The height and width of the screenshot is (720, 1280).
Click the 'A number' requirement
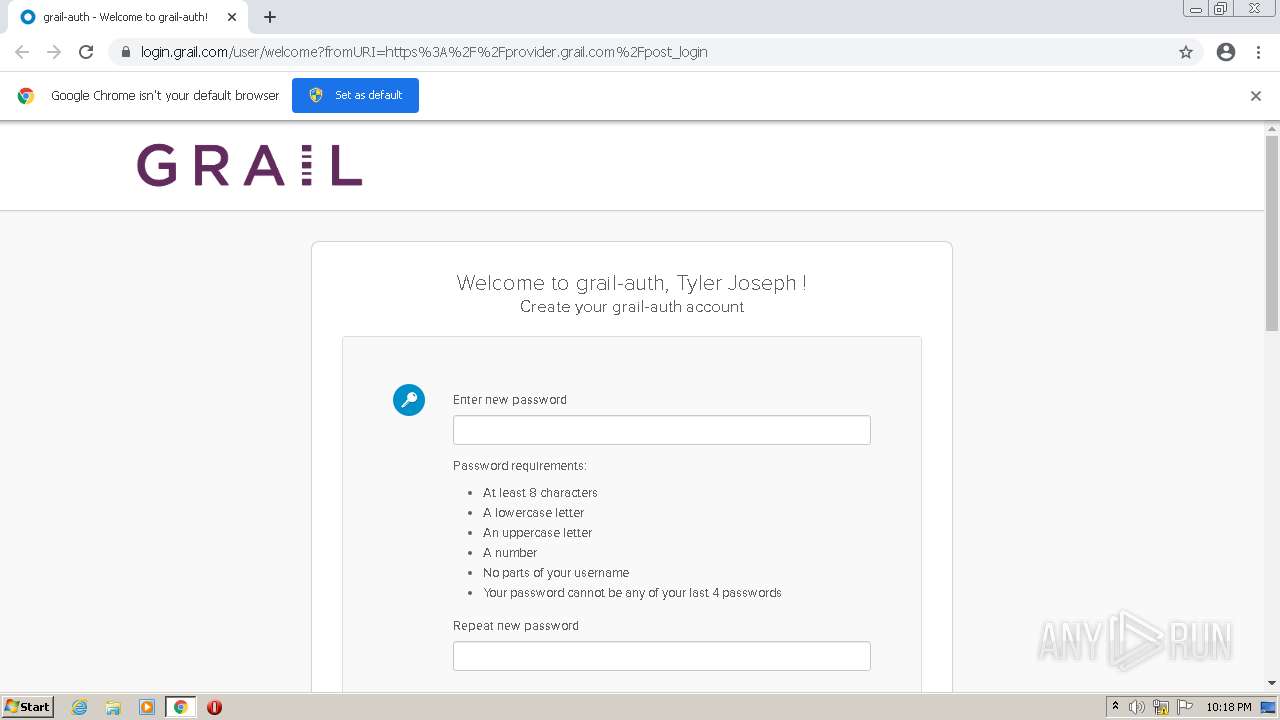[x=510, y=553]
